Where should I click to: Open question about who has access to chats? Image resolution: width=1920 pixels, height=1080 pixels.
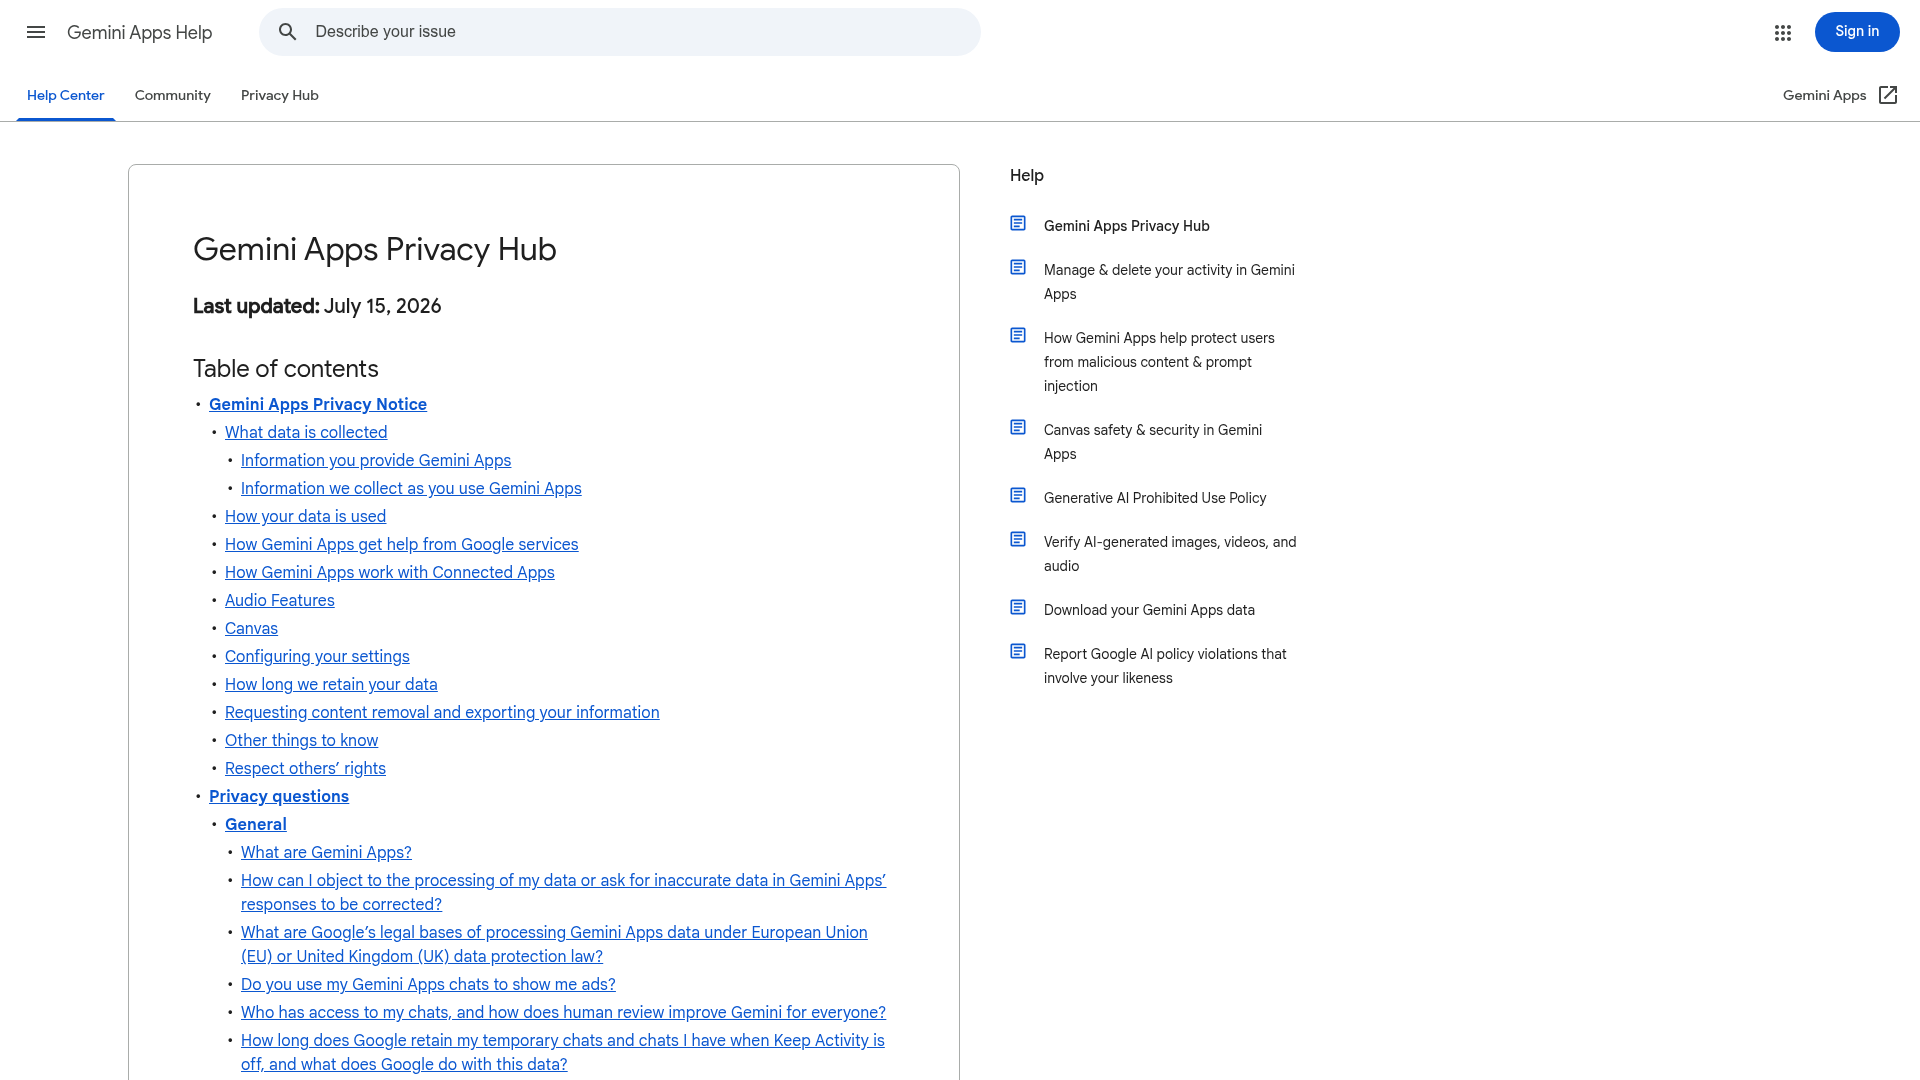(x=563, y=1012)
